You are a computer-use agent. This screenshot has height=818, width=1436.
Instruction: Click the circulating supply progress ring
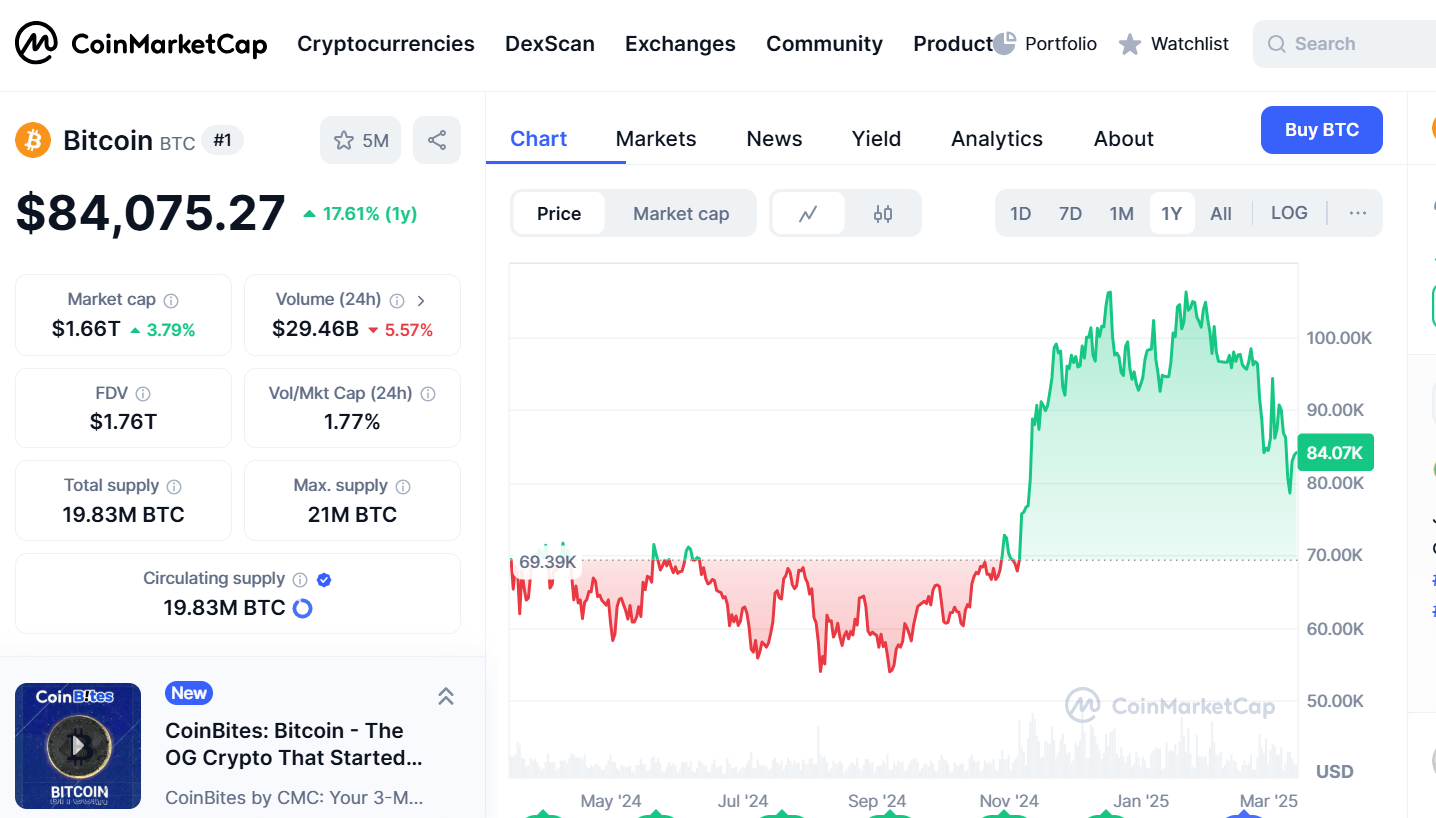tap(302, 608)
